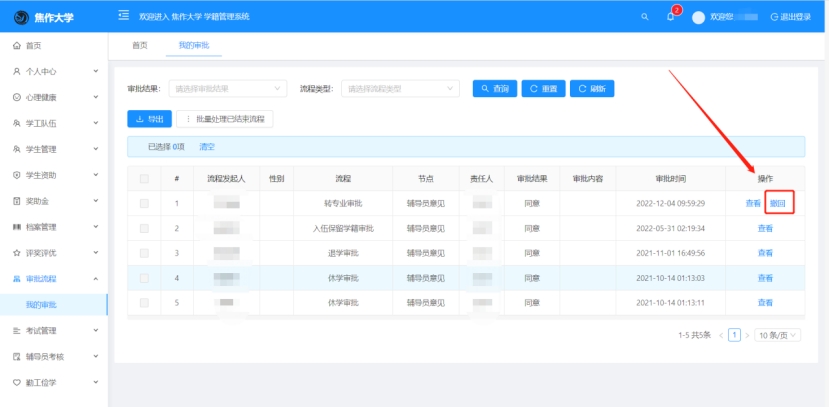This screenshot has width=830, height=407.
Task: Select 我的审批 in sidebar submenu
Action: (41, 304)
